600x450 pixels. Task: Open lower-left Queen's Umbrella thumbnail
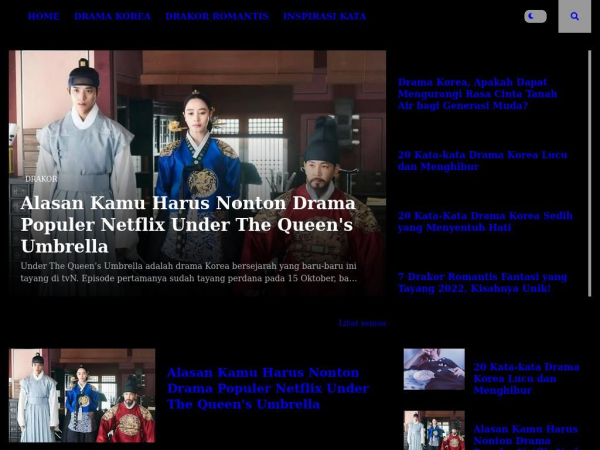(x=82, y=395)
